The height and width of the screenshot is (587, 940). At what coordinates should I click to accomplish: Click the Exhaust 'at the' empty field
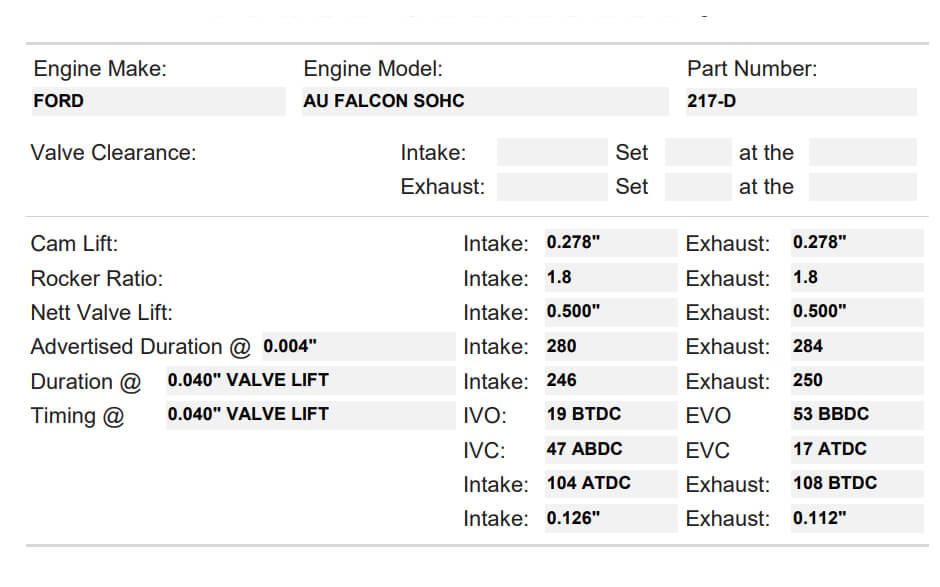(x=862, y=187)
